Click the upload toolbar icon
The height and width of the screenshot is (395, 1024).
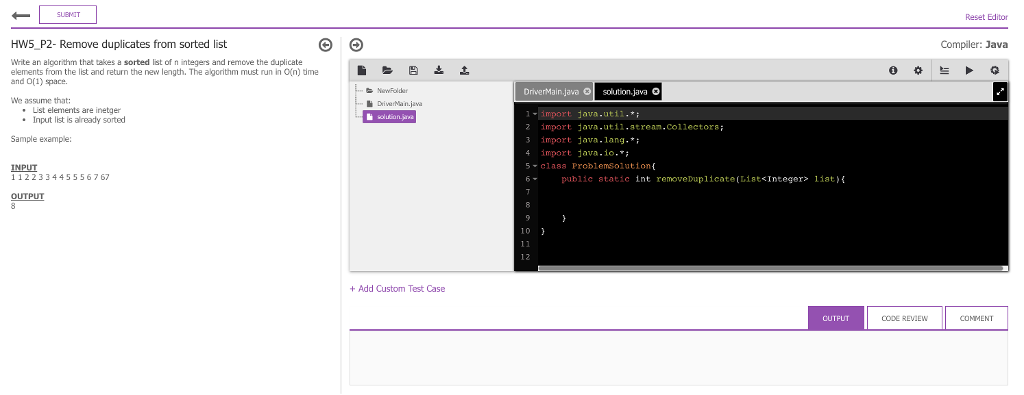[464, 71]
